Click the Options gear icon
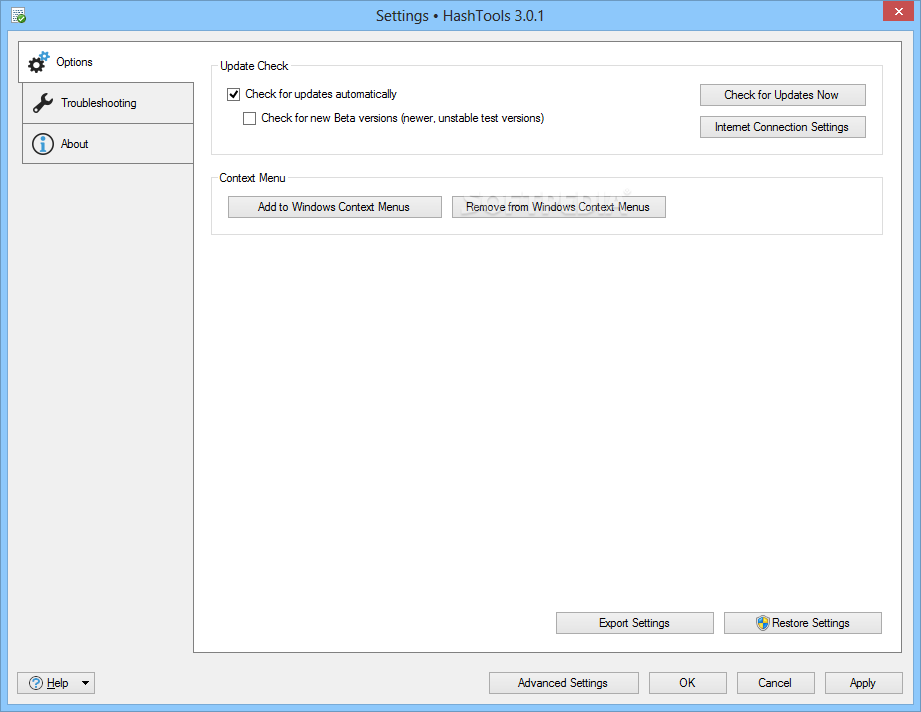 pyautogui.click(x=39, y=62)
